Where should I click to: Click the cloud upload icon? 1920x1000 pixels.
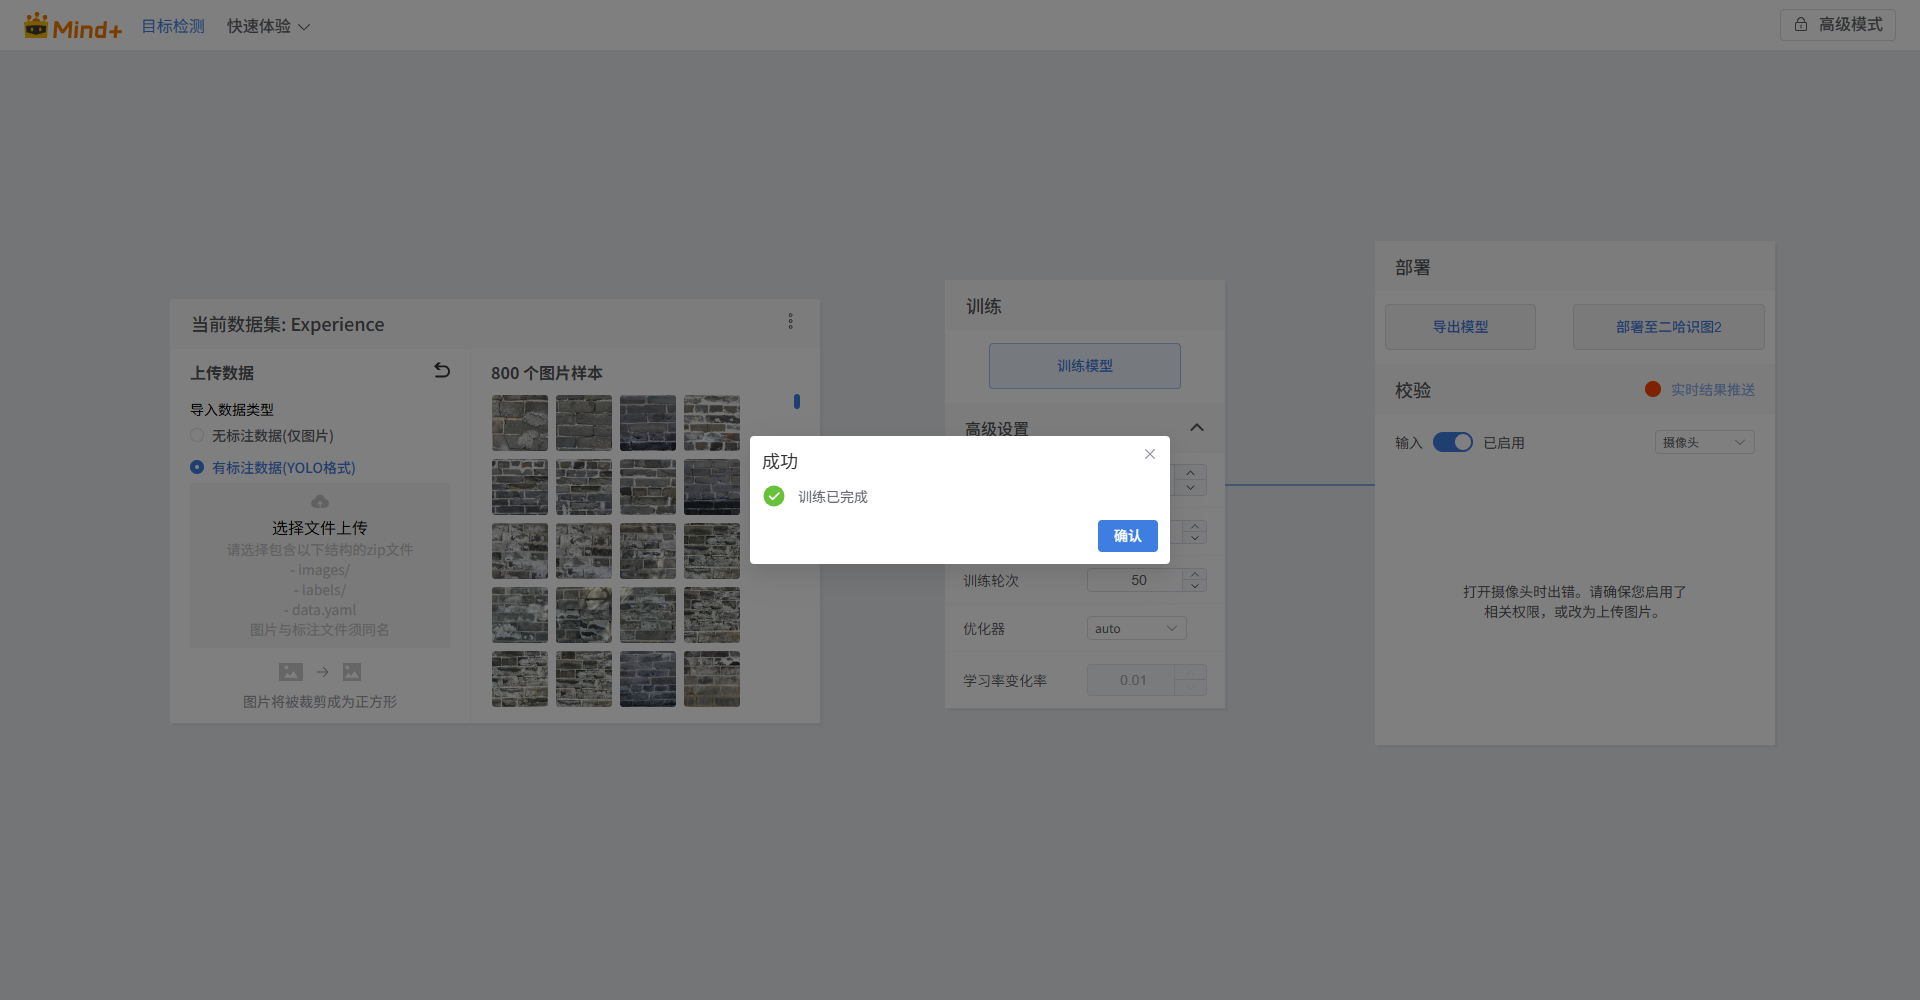(x=320, y=502)
